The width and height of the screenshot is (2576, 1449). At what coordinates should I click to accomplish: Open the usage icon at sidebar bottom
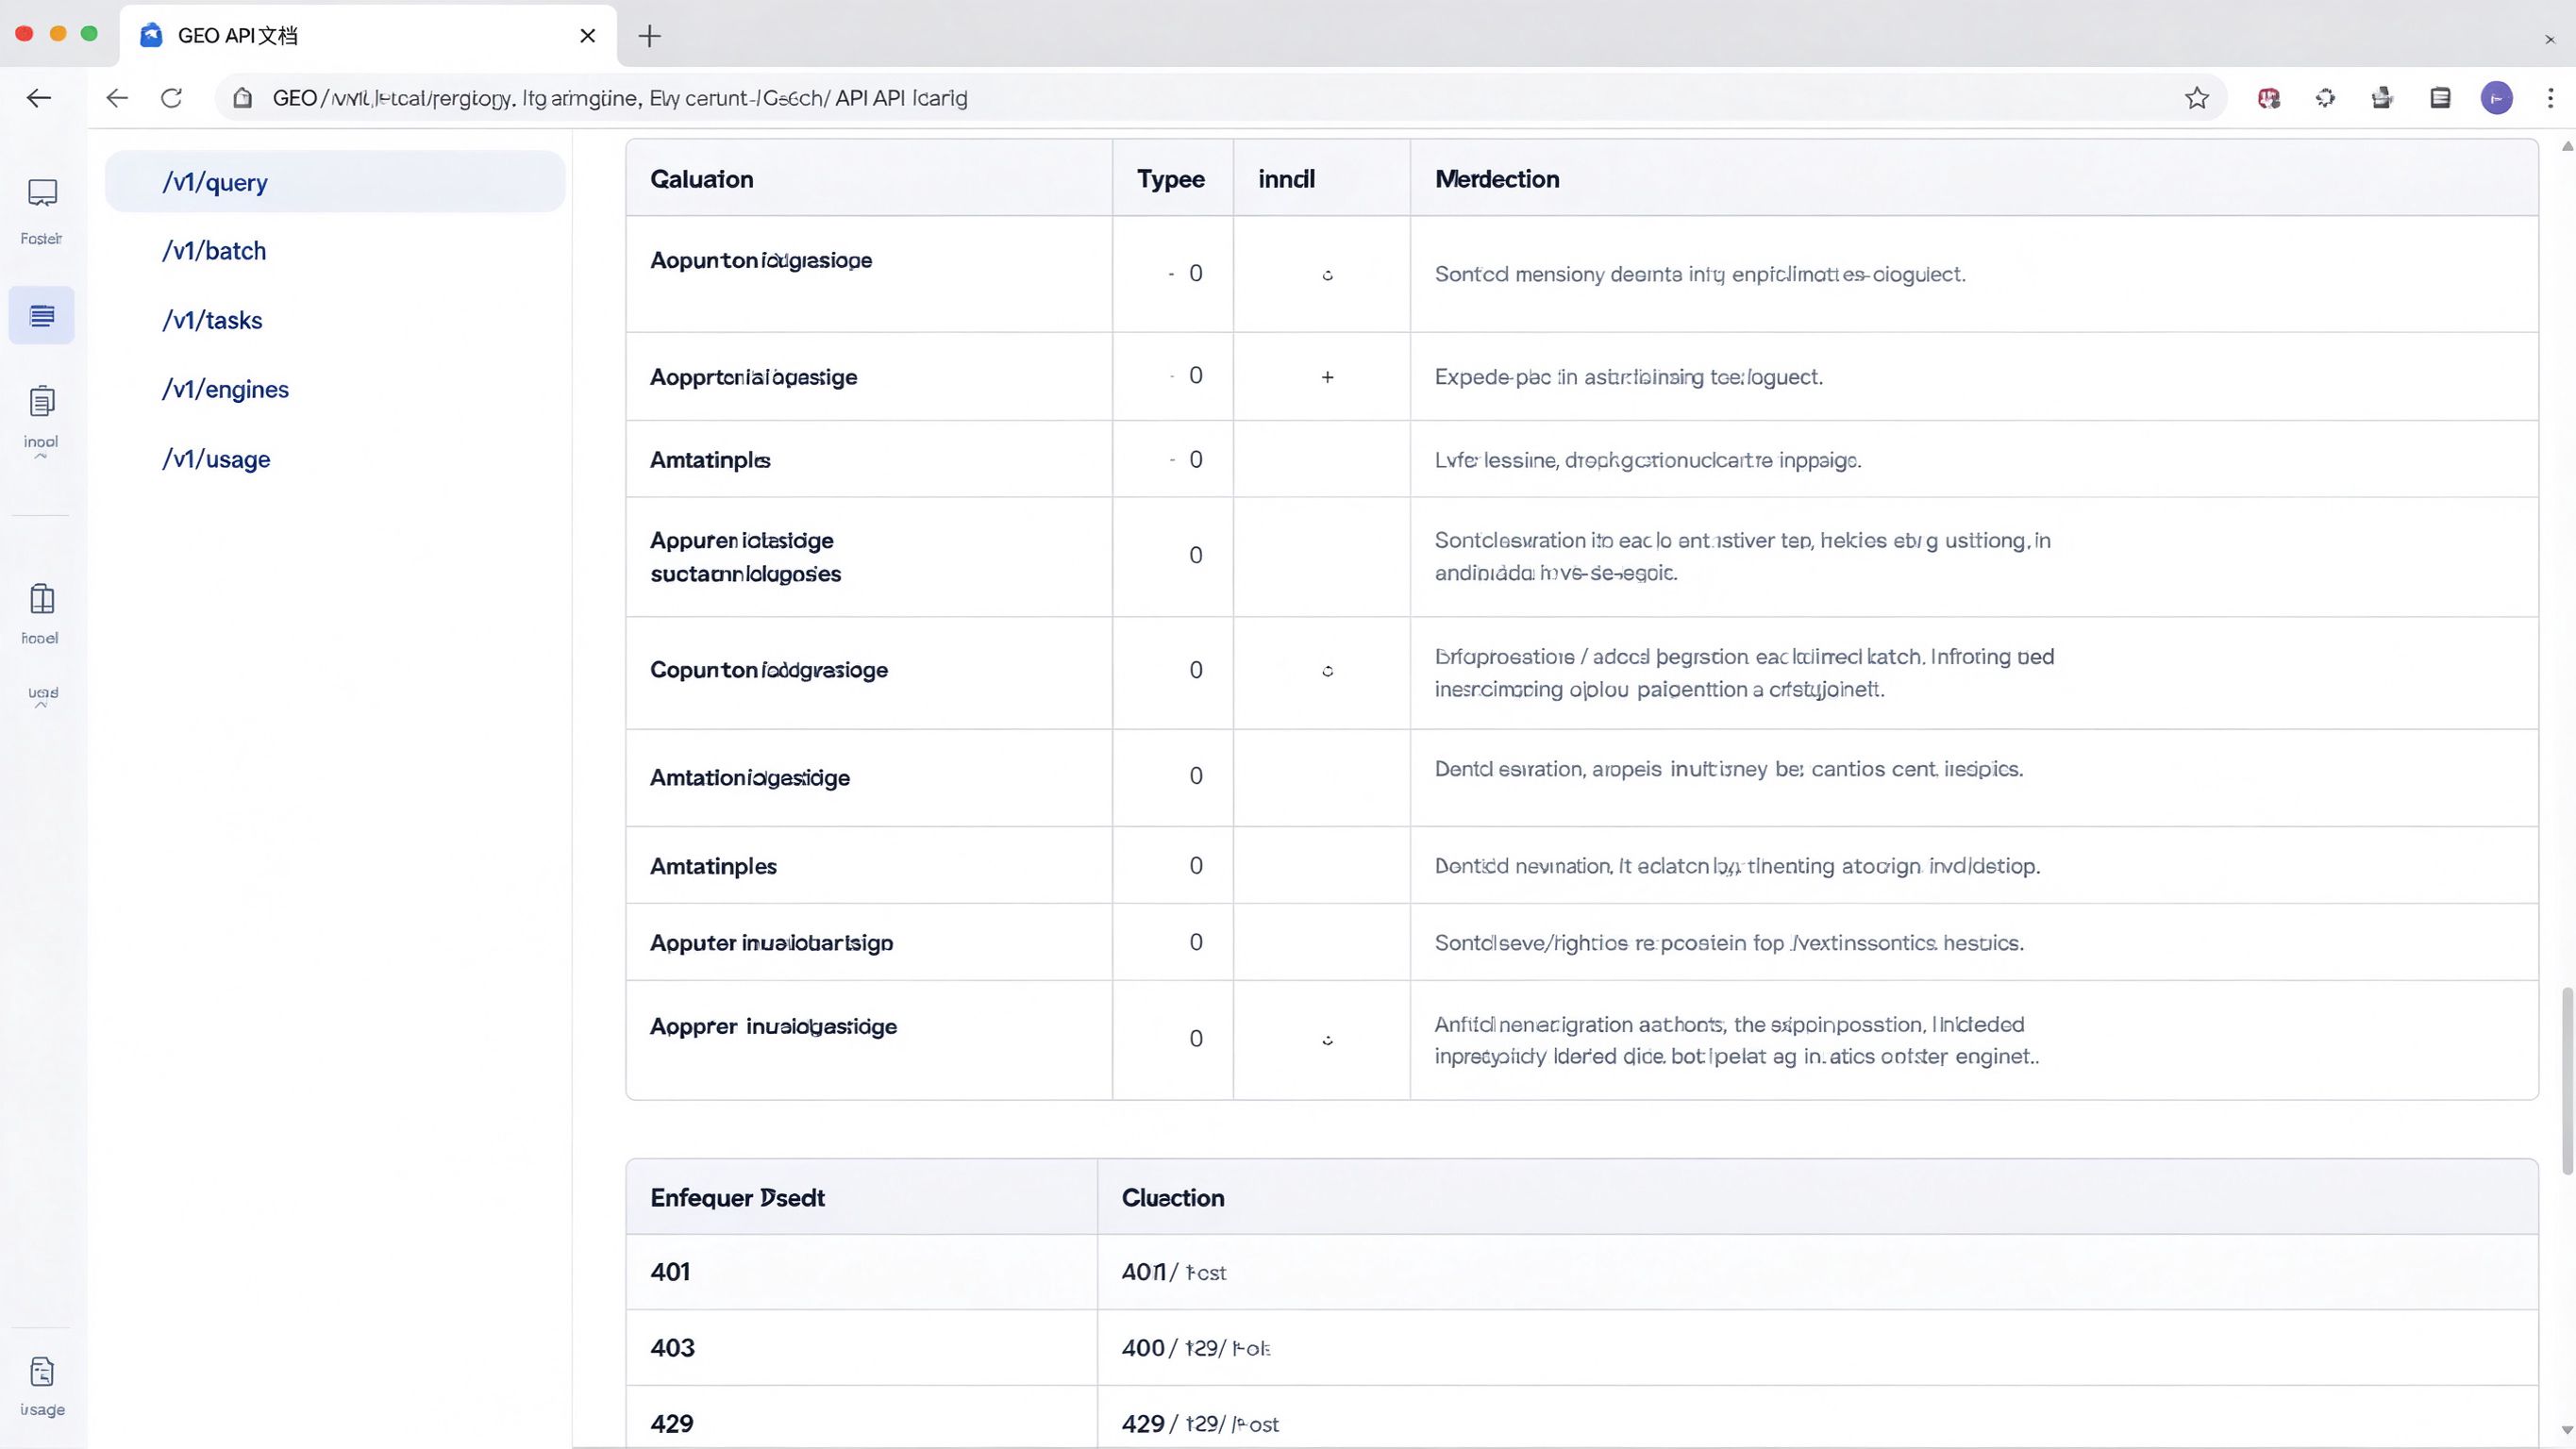click(x=42, y=1371)
